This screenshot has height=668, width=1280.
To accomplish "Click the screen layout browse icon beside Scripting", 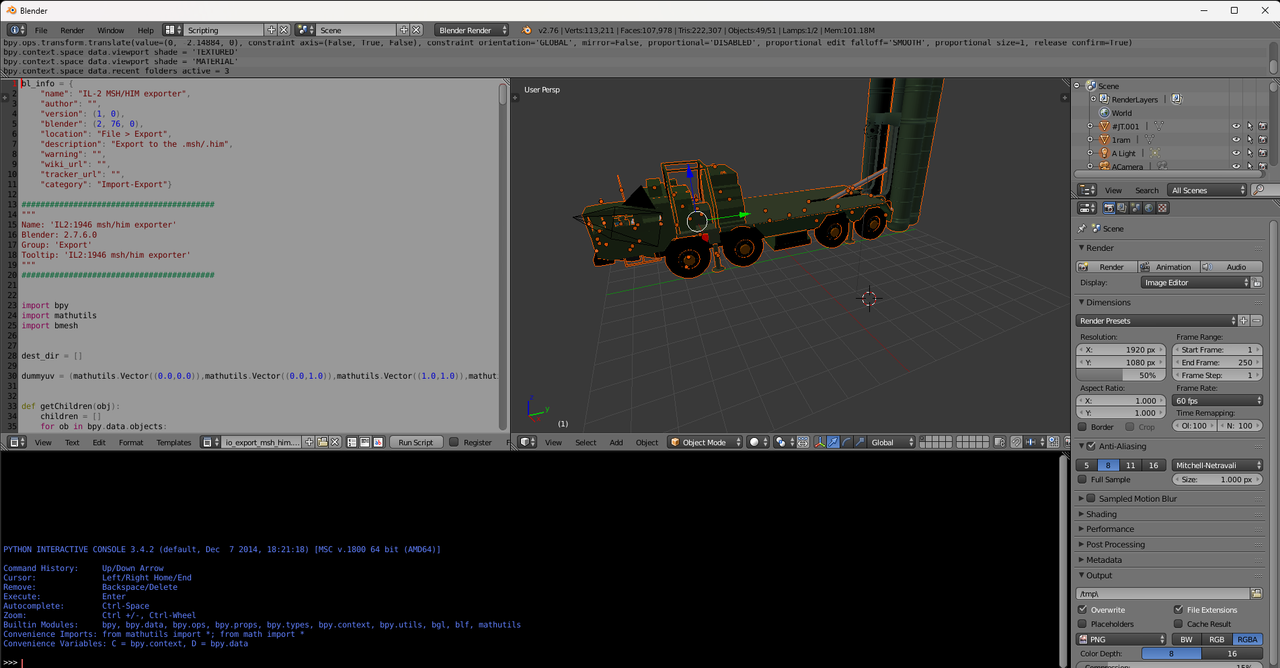I will pyautogui.click(x=173, y=30).
